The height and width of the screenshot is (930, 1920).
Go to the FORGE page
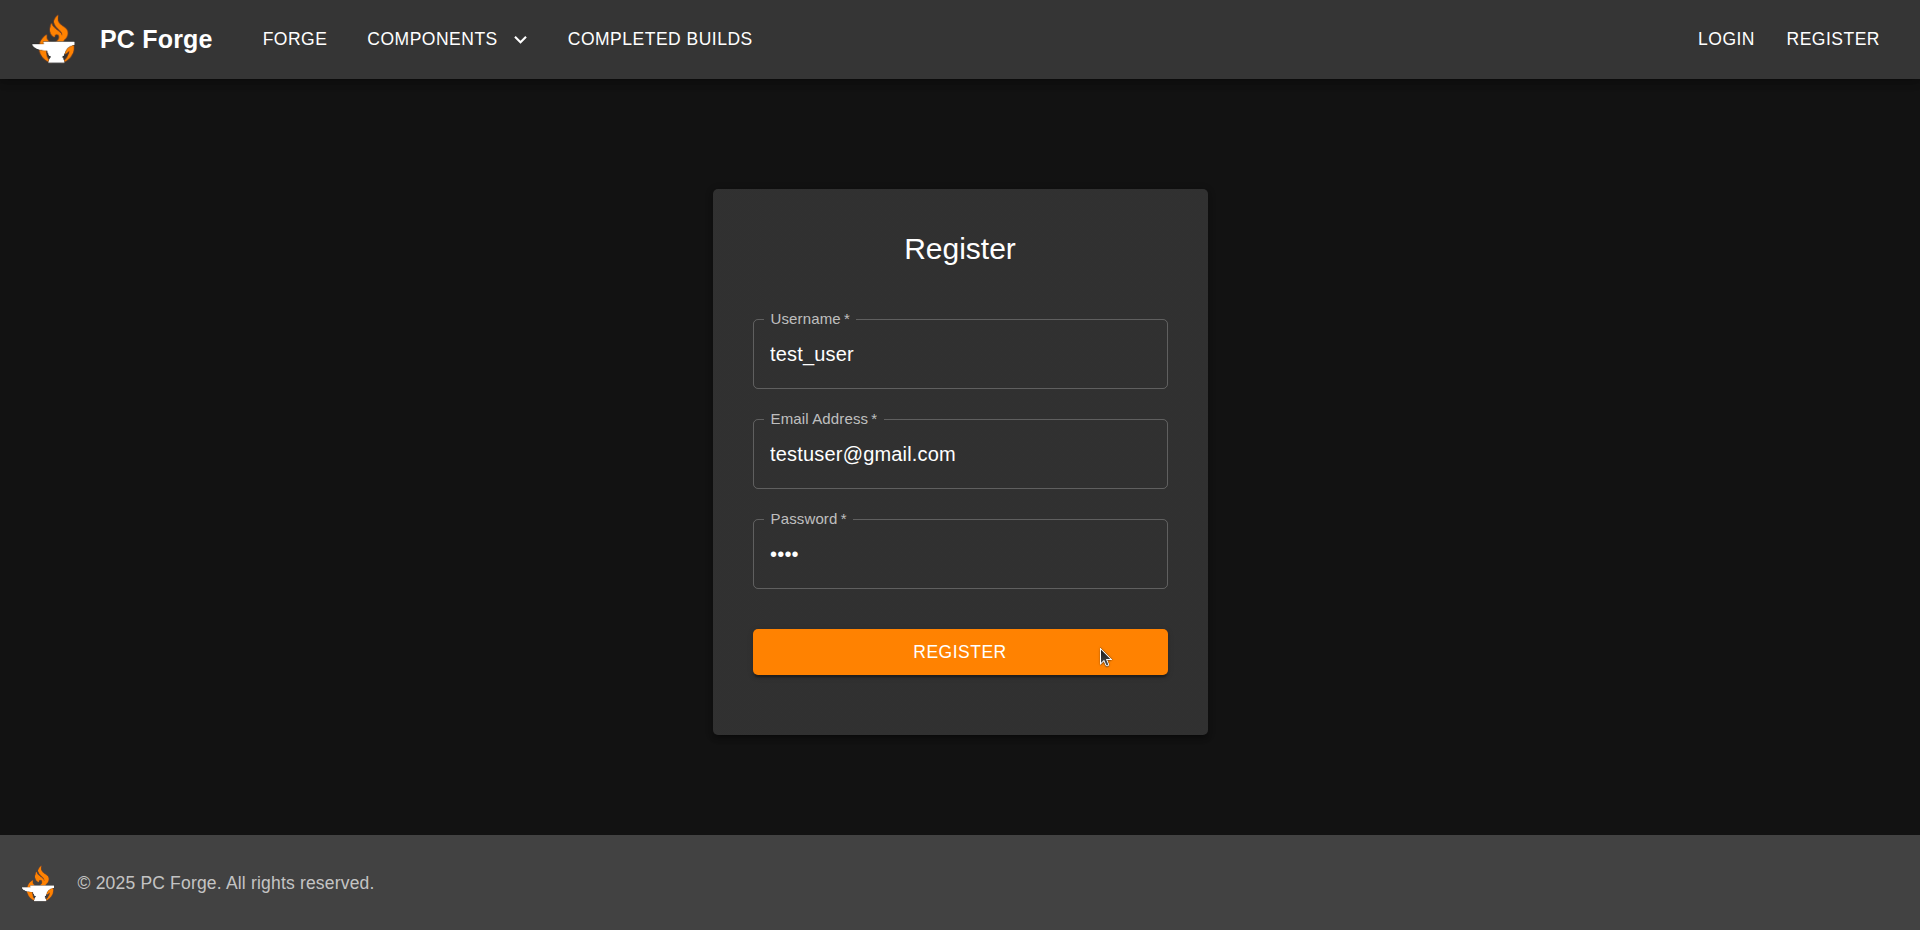tap(294, 39)
